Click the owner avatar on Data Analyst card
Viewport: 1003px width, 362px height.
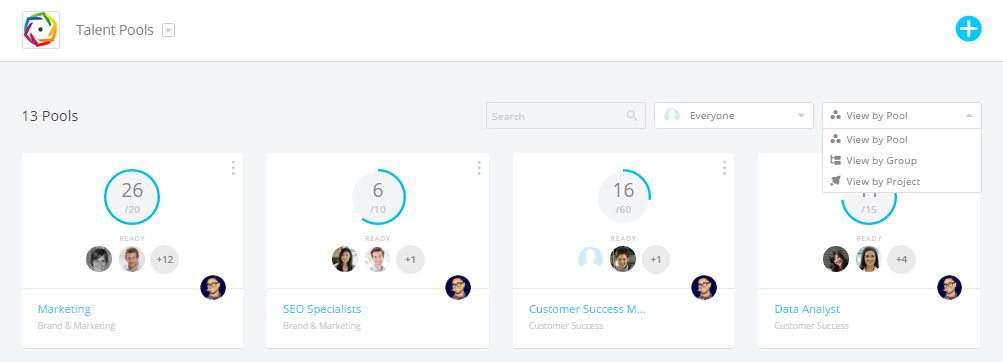[949, 288]
